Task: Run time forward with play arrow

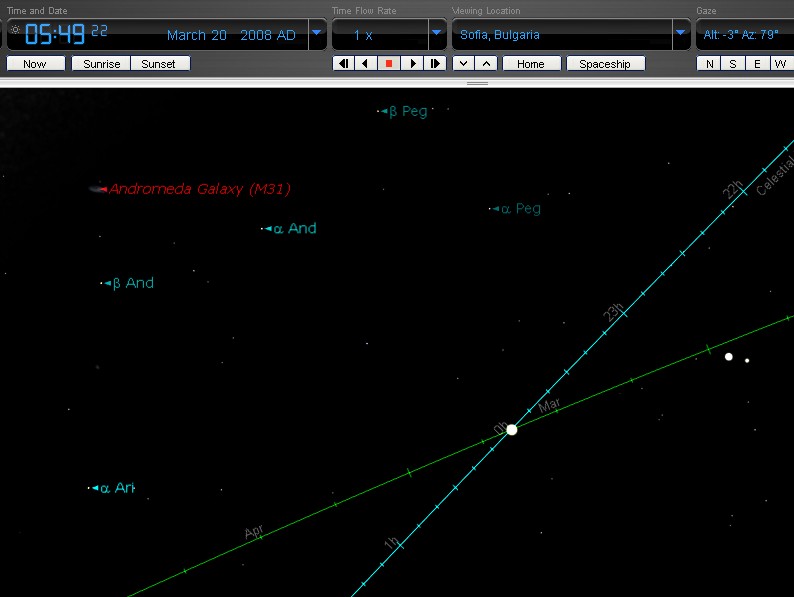Action: point(412,63)
